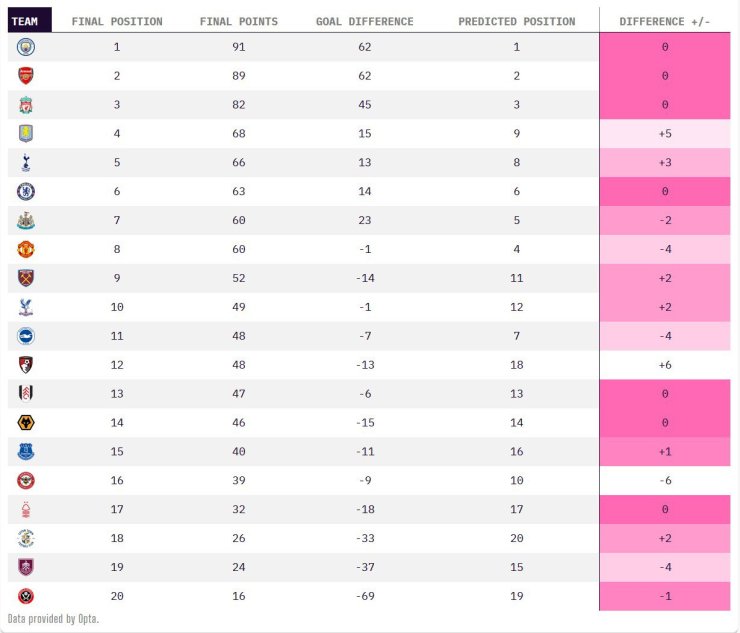
Task: Select the Arsenal club badge
Action: pos(26,76)
